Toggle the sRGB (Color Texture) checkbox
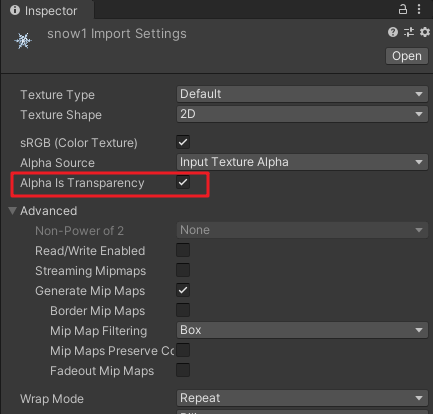This screenshot has height=414, width=433. tap(183, 142)
